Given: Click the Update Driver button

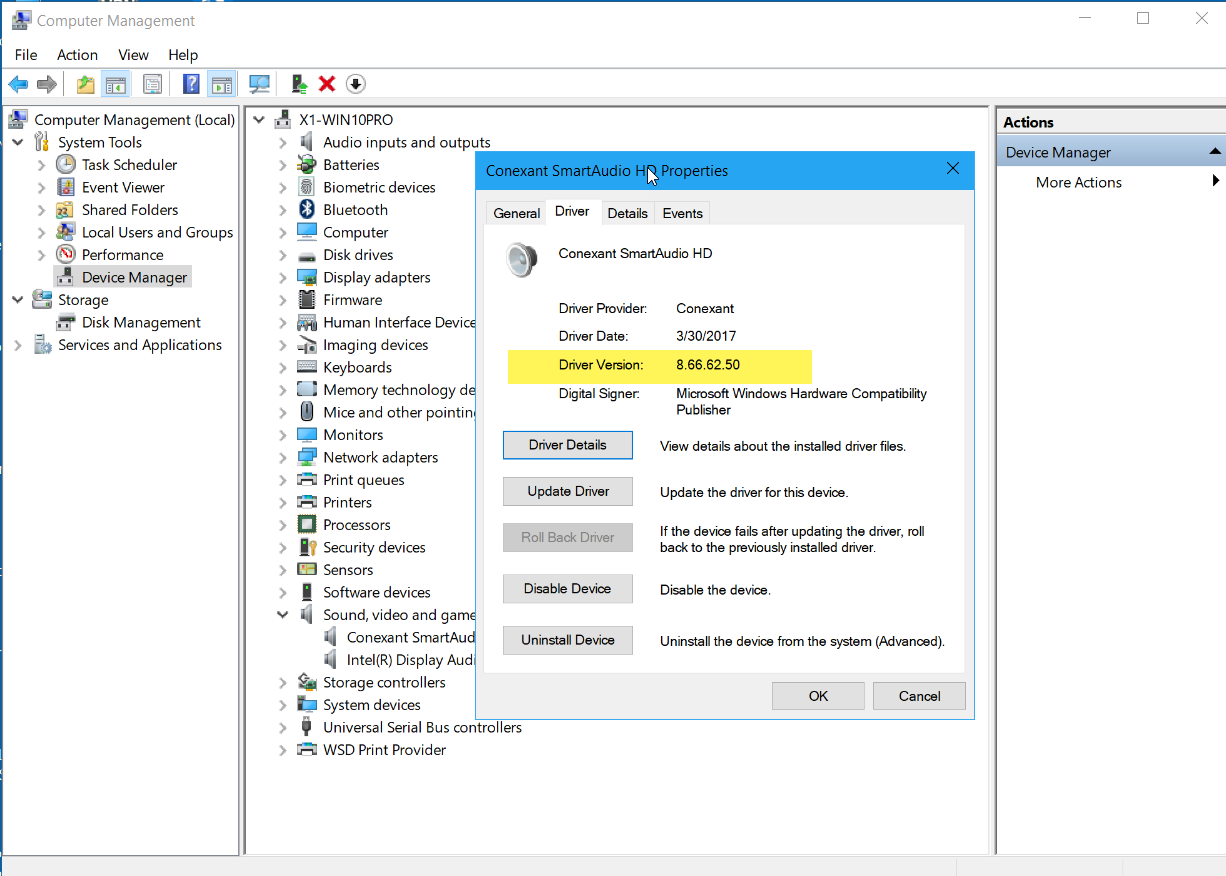Looking at the screenshot, I should 568,491.
